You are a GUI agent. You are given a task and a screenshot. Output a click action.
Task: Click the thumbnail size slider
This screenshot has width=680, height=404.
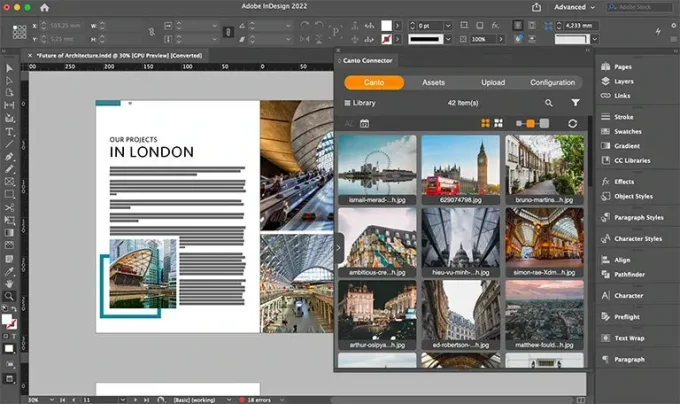click(x=531, y=123)
